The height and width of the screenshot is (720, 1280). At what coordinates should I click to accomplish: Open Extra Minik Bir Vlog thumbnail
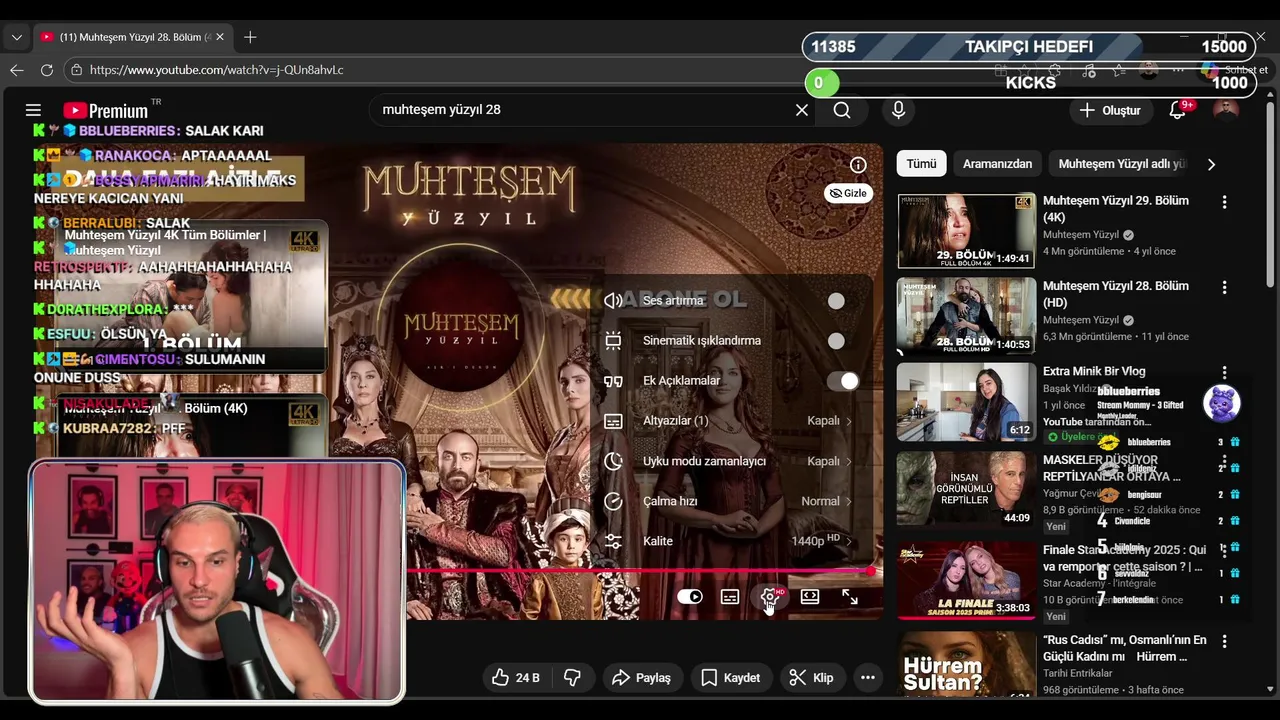pos(966,401)
